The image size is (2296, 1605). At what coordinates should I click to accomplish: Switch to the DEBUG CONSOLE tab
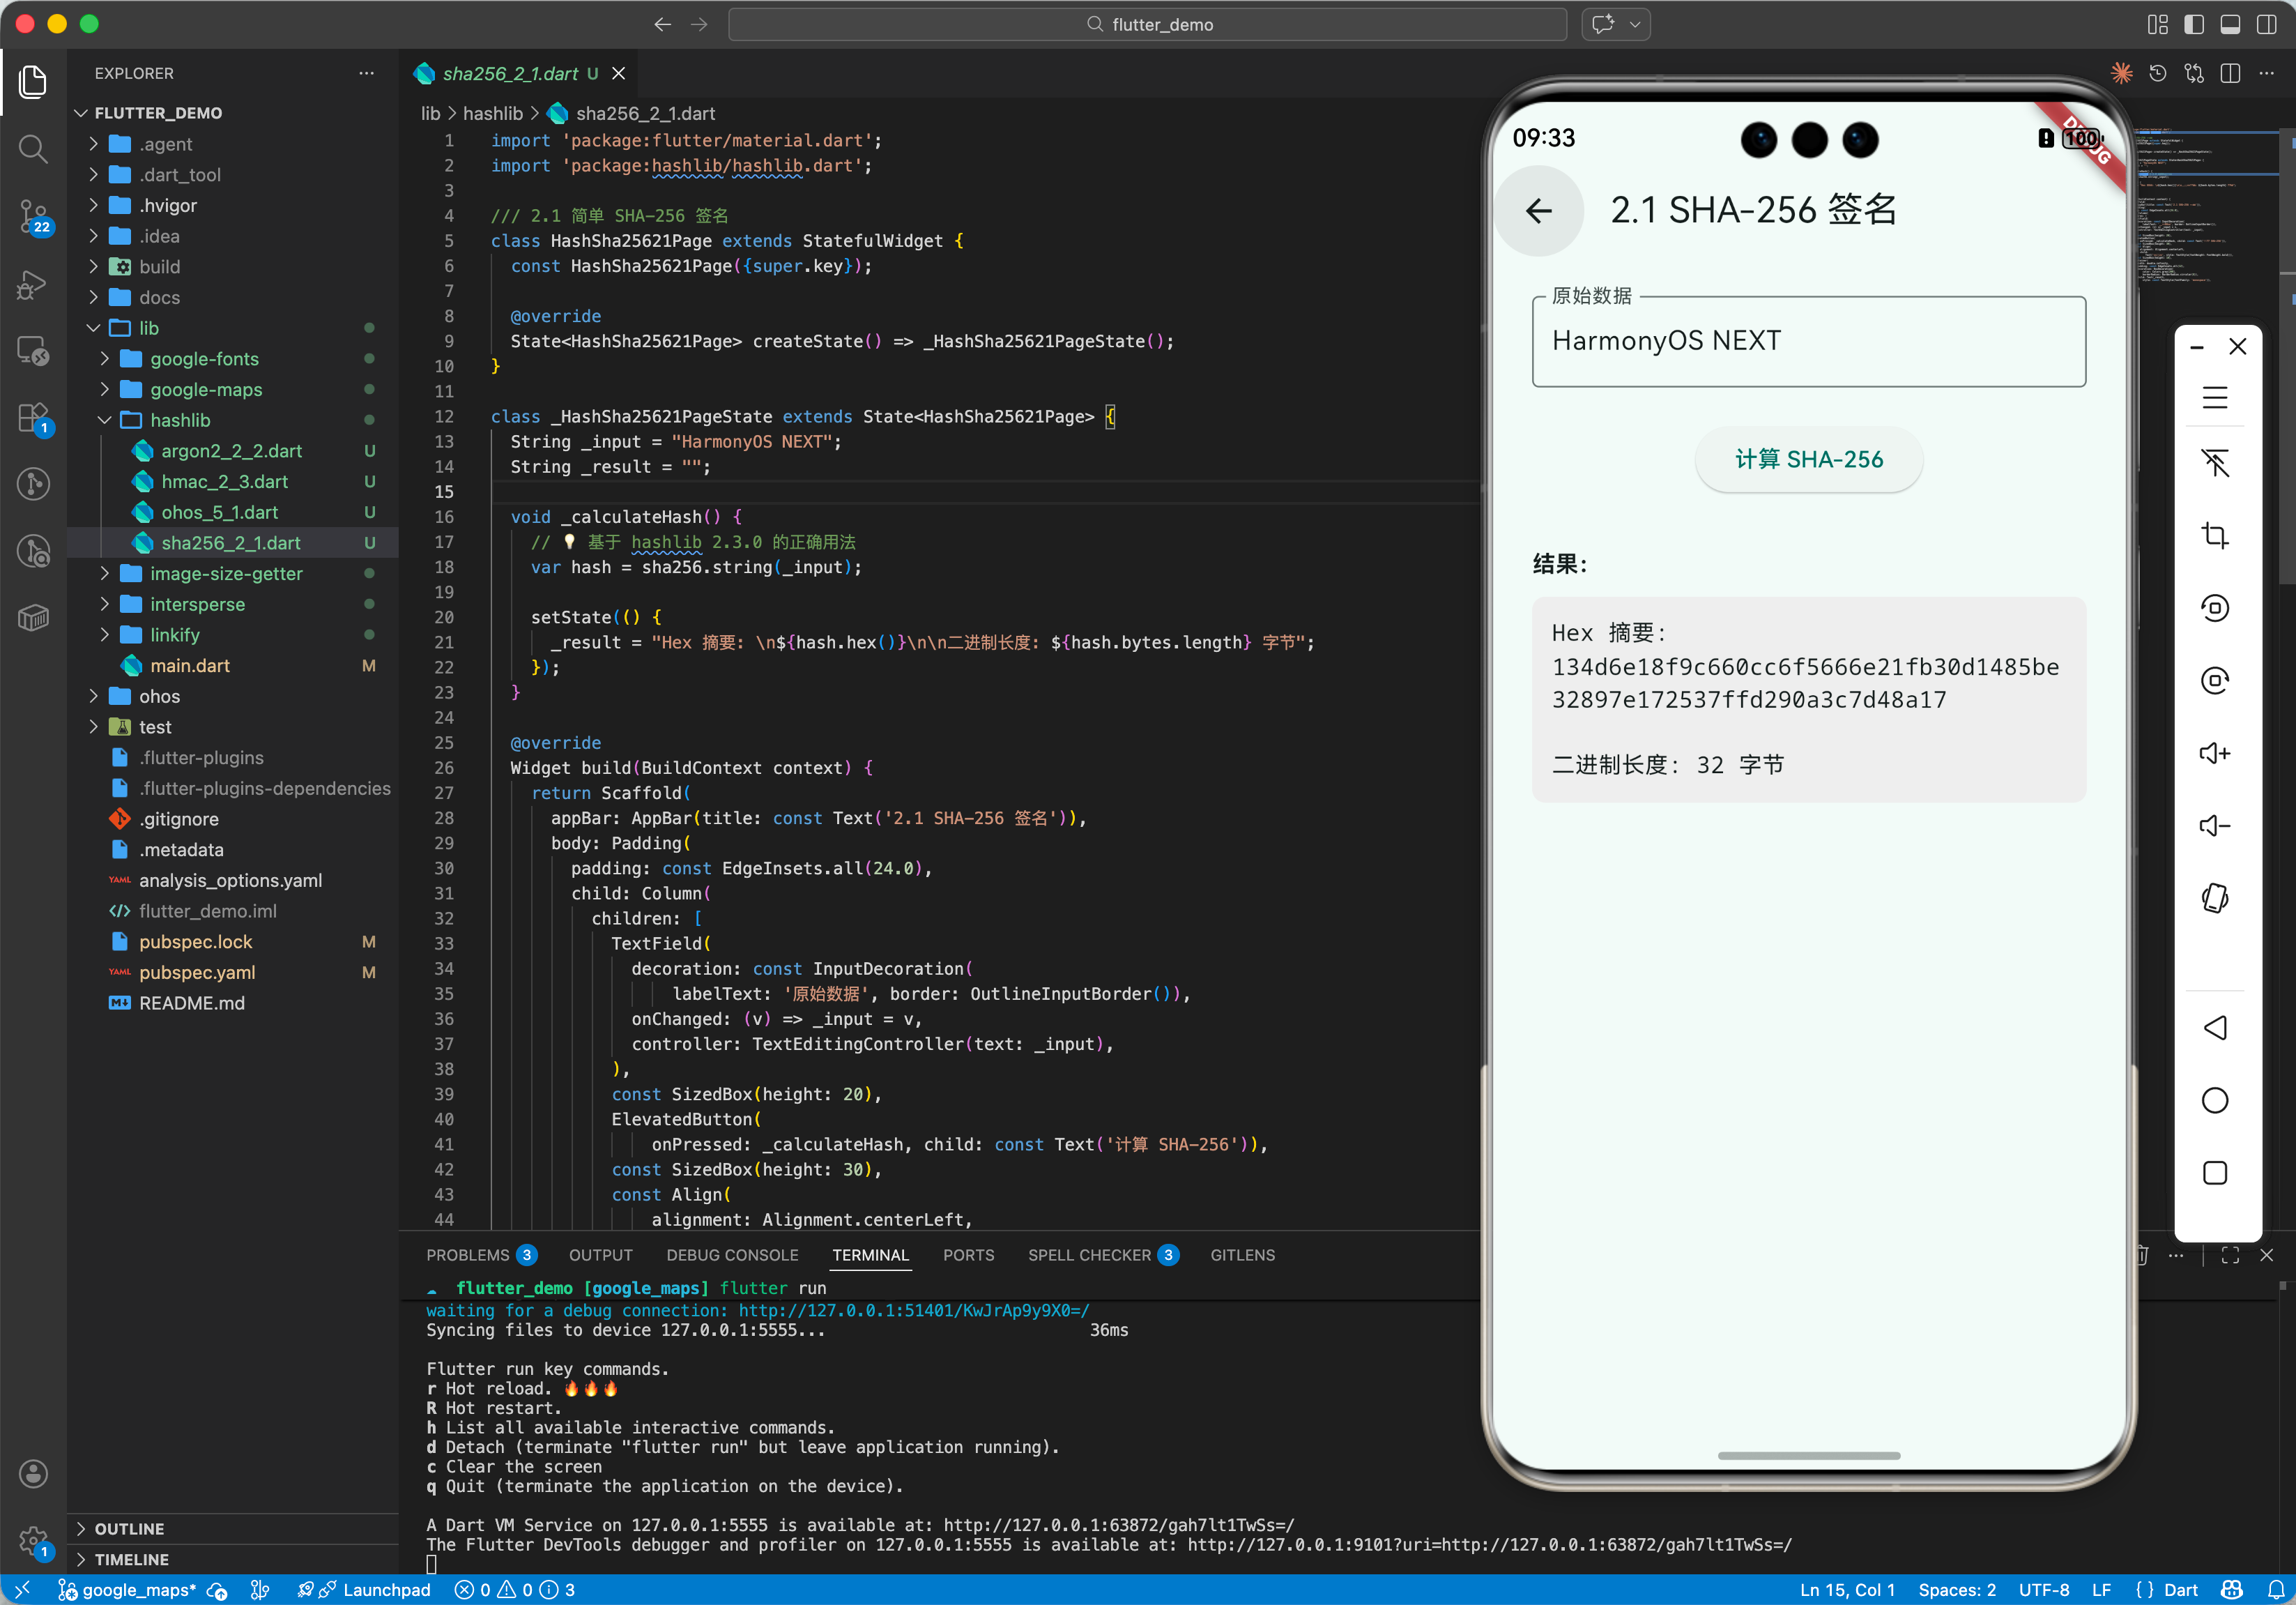732,1255
